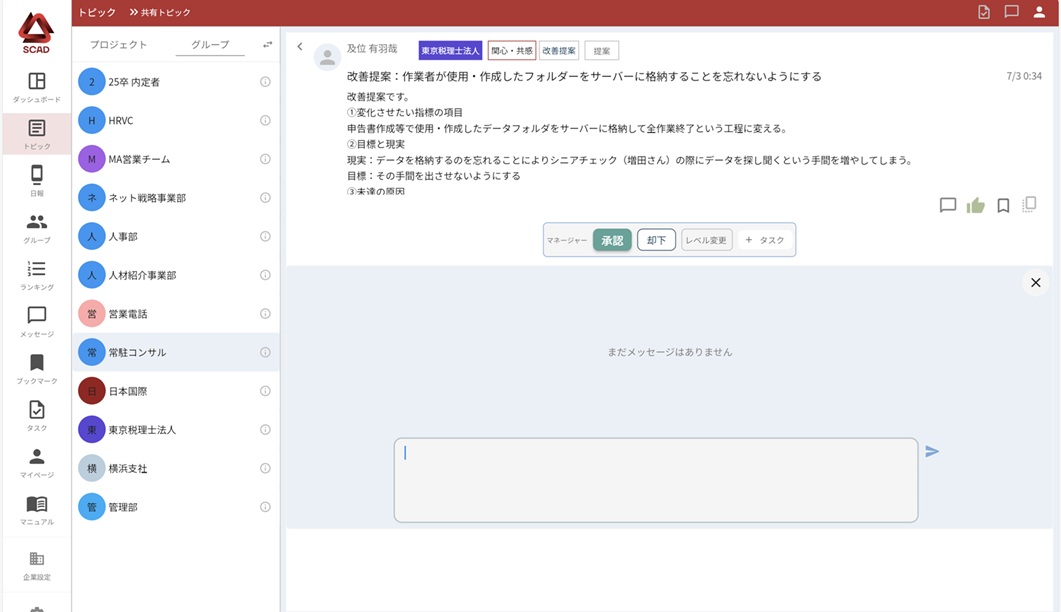Image resolution: width=1061 pixels, height=612 pixels.
Task: Show info for 管理部 group
Action: [x=265, y=507]
